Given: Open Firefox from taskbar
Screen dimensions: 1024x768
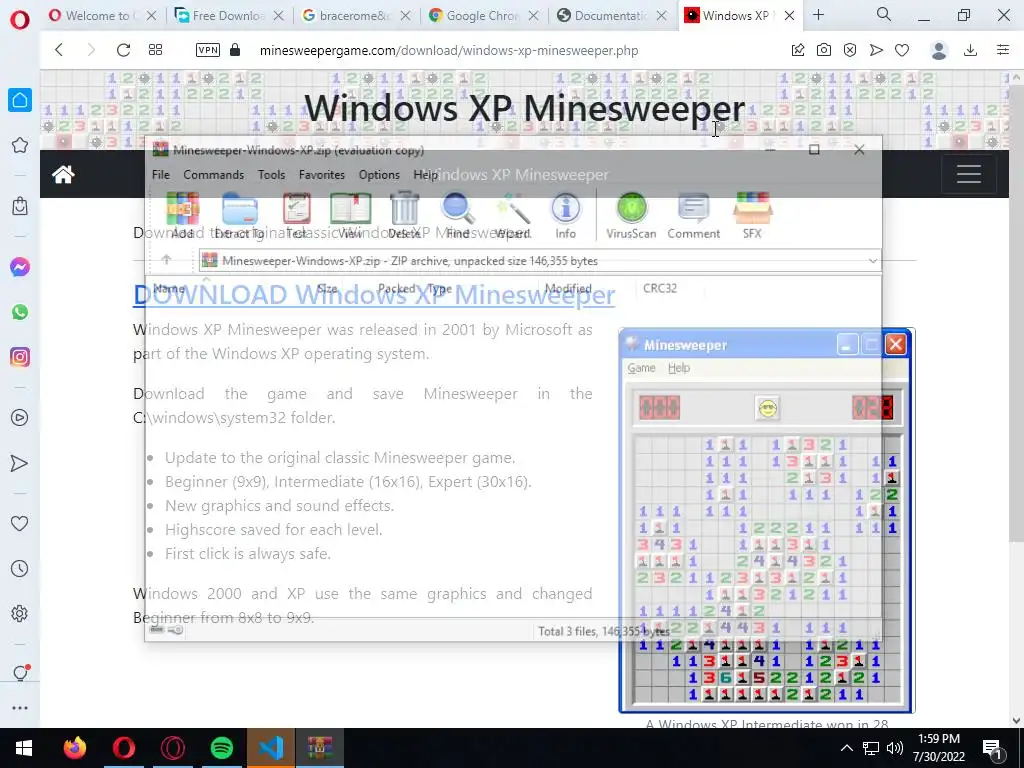Looking at the screenshot, I should point(74,748).
